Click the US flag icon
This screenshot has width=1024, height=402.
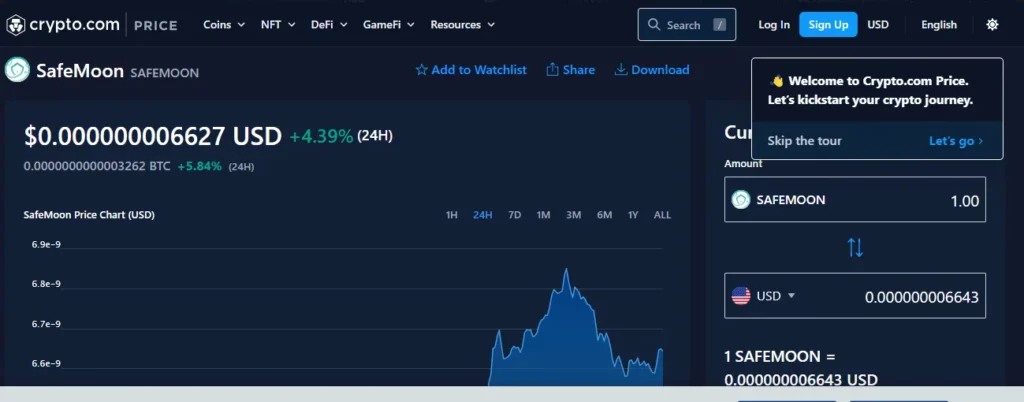click(741, 296)
